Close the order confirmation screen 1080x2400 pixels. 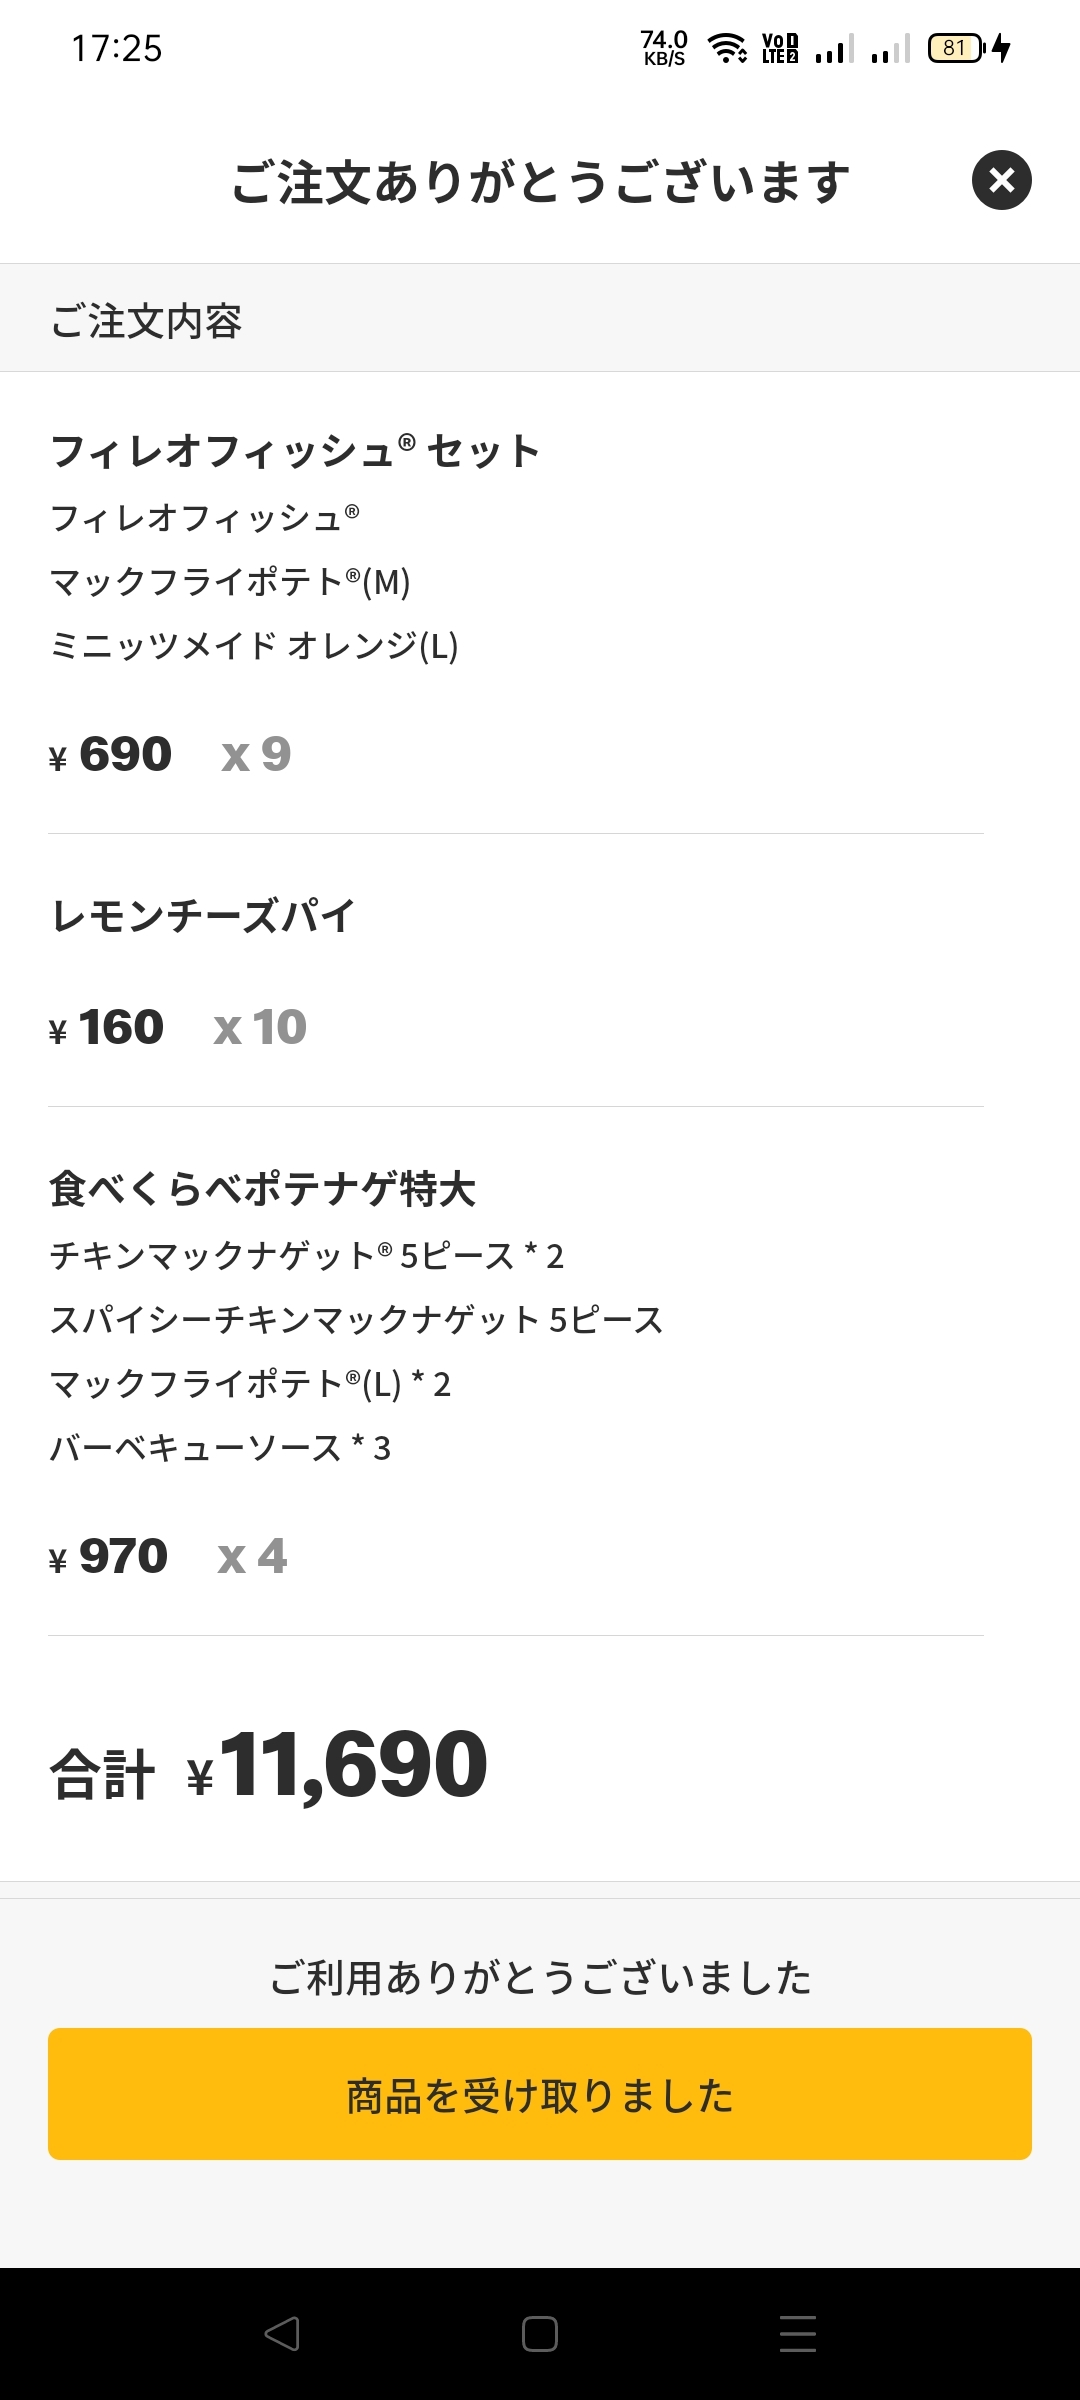coord(1001,180)
